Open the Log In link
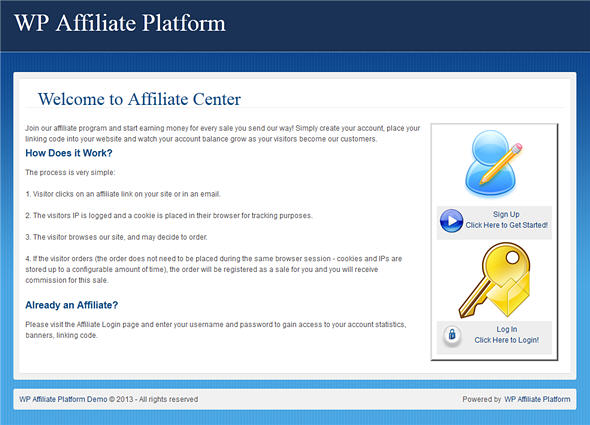The height and width of the screenshot is (425, 590). point(506,329)
